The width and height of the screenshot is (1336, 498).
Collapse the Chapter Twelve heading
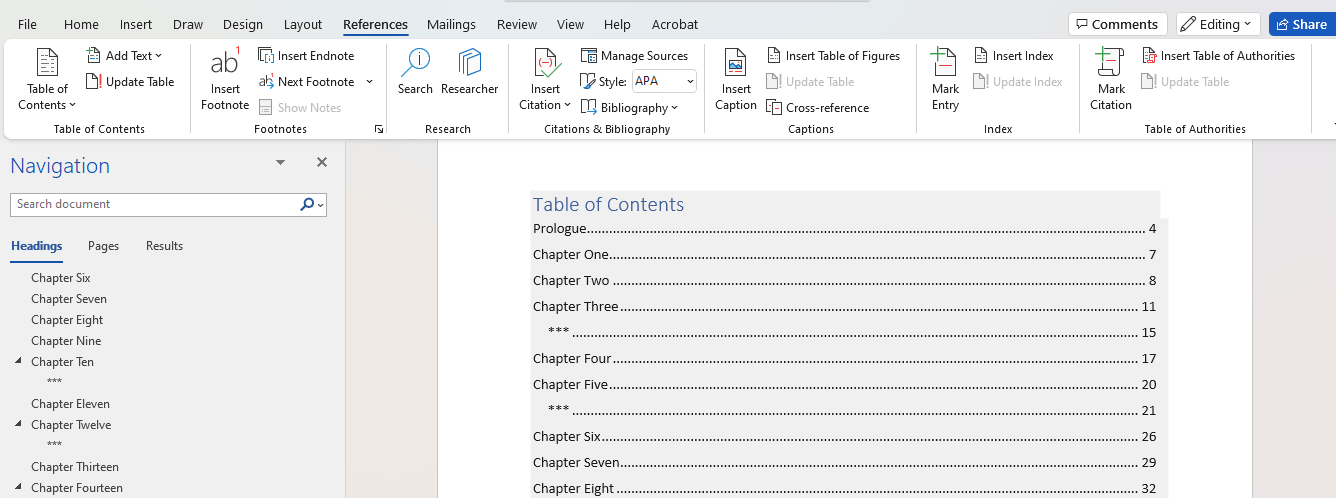(18, 425)
